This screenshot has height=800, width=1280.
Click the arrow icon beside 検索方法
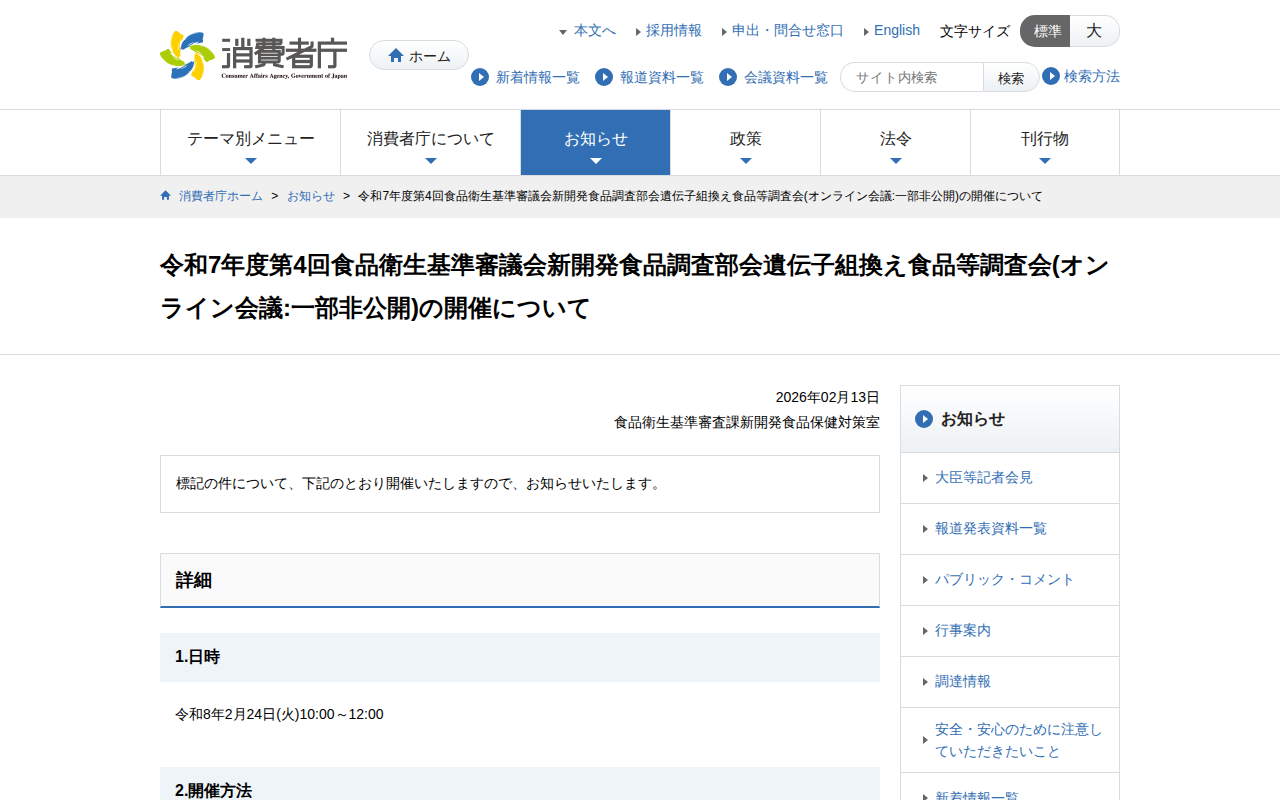[1051, 76]
